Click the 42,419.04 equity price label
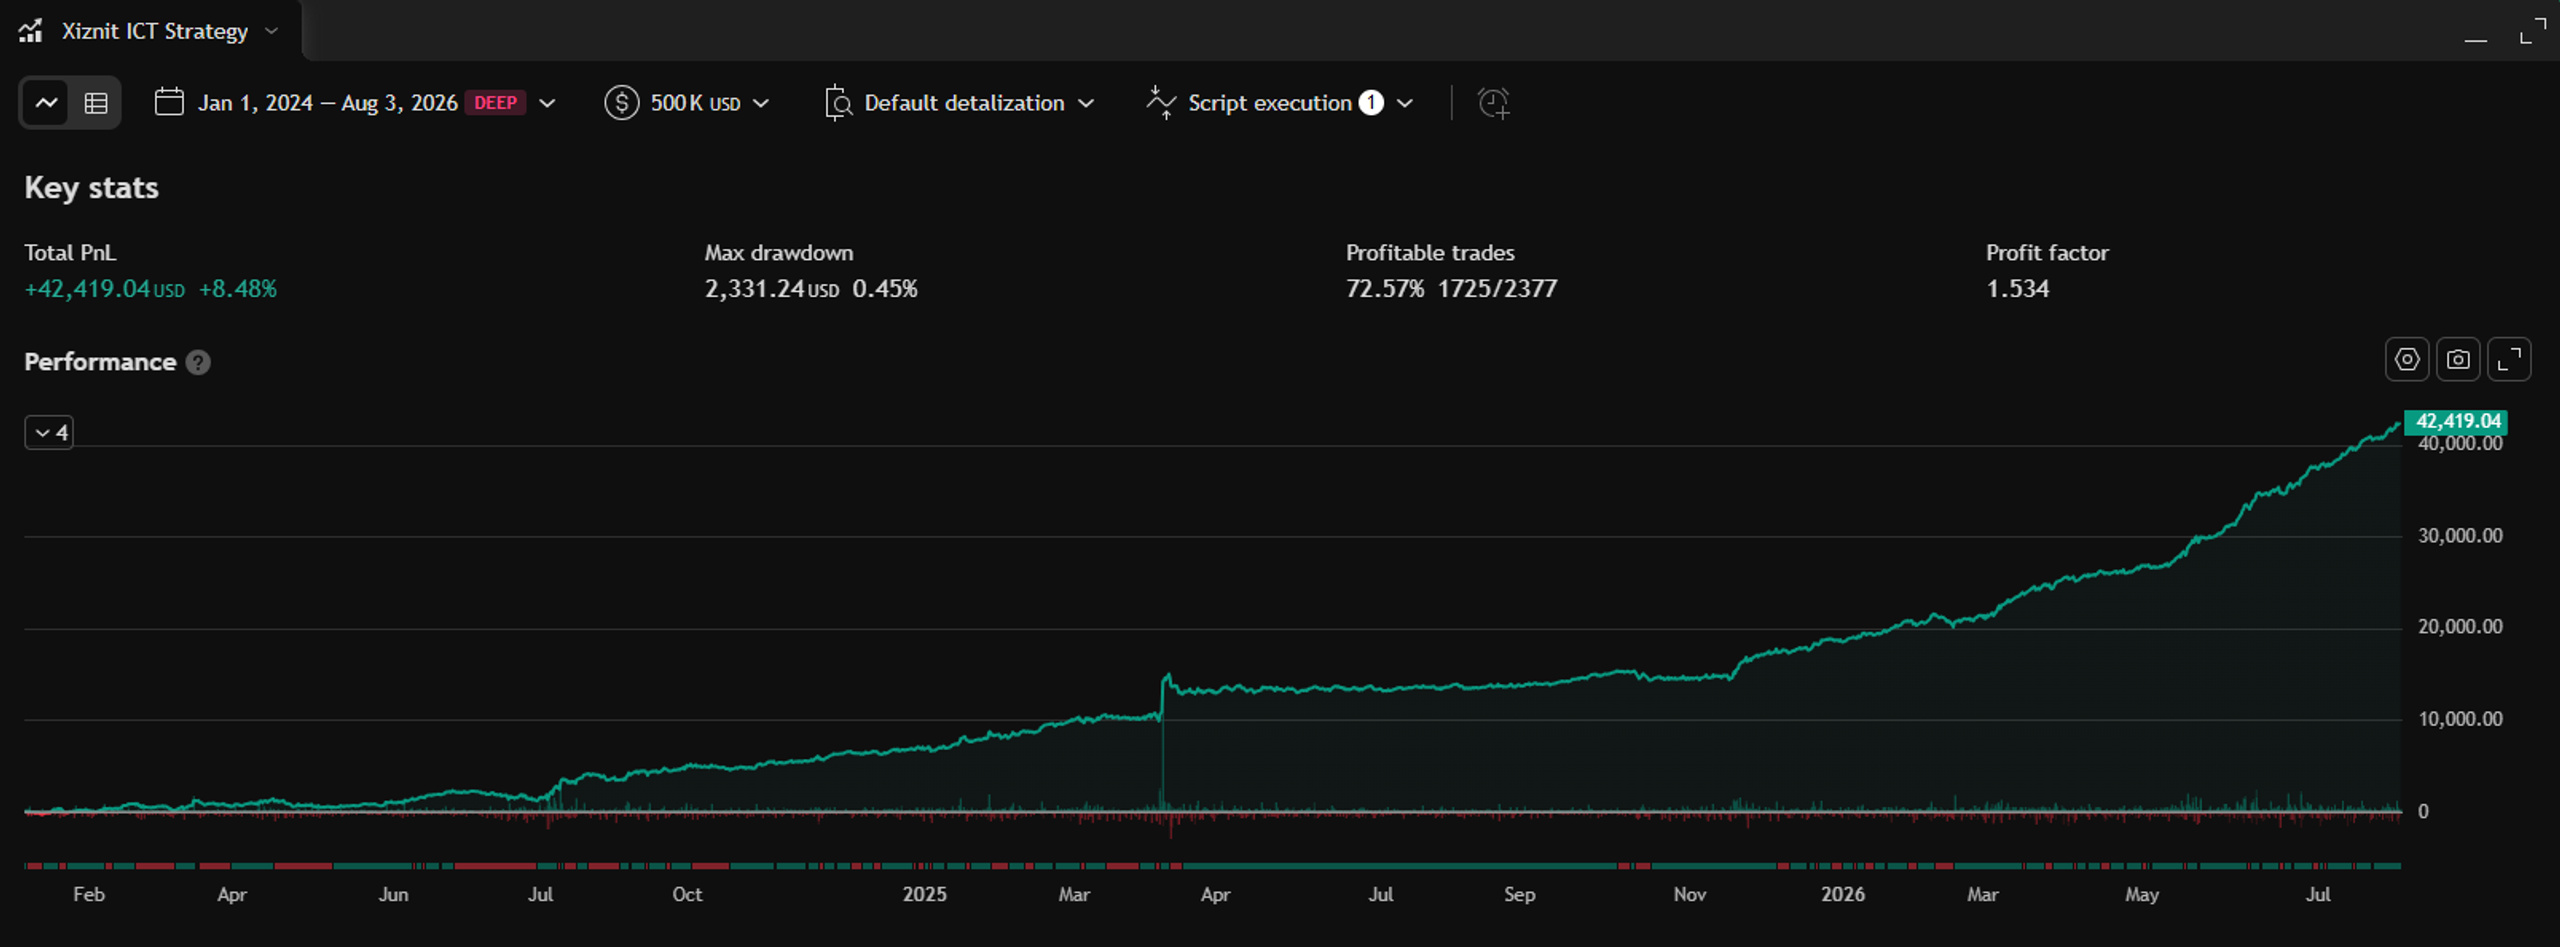The image size is (2560, 947). point(2456,422)
